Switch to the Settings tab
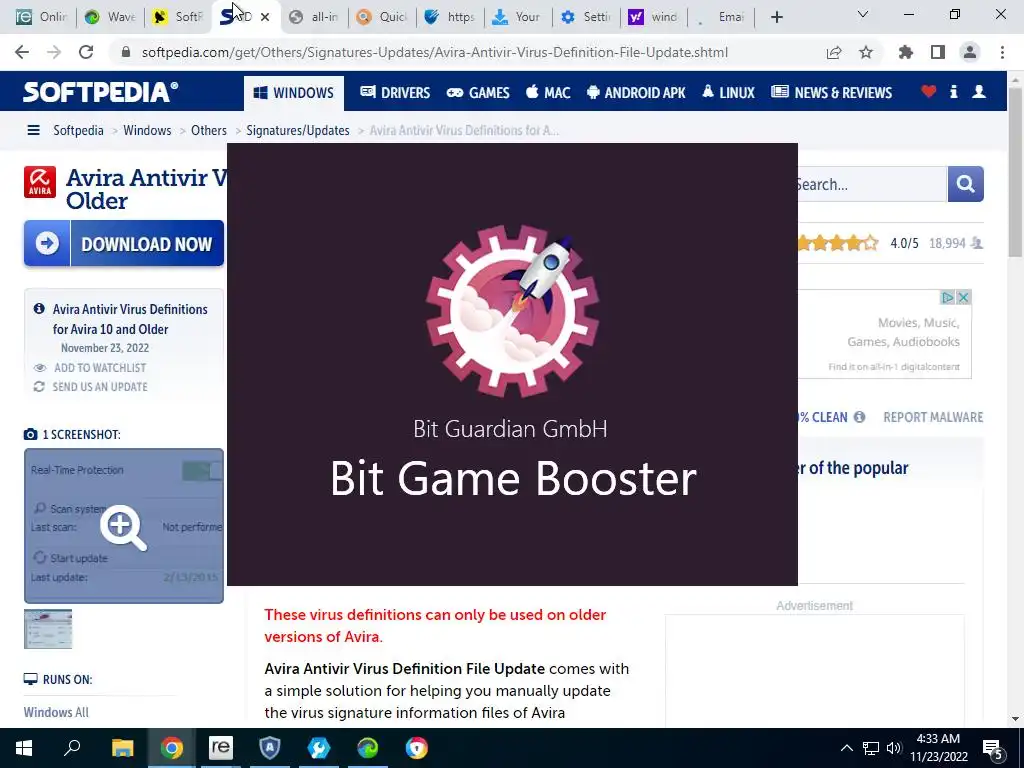The image size is (1024, 768). tap(586, 17)
